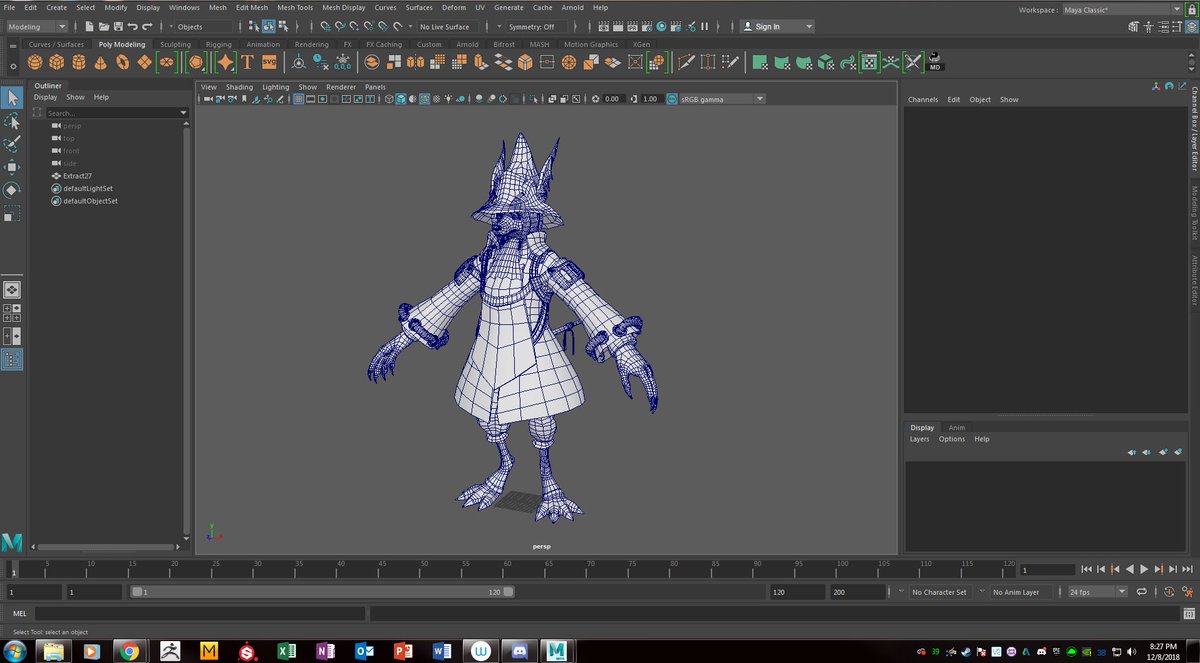
Task: Open the Modeling menu set dropdown
Action: 37,26
